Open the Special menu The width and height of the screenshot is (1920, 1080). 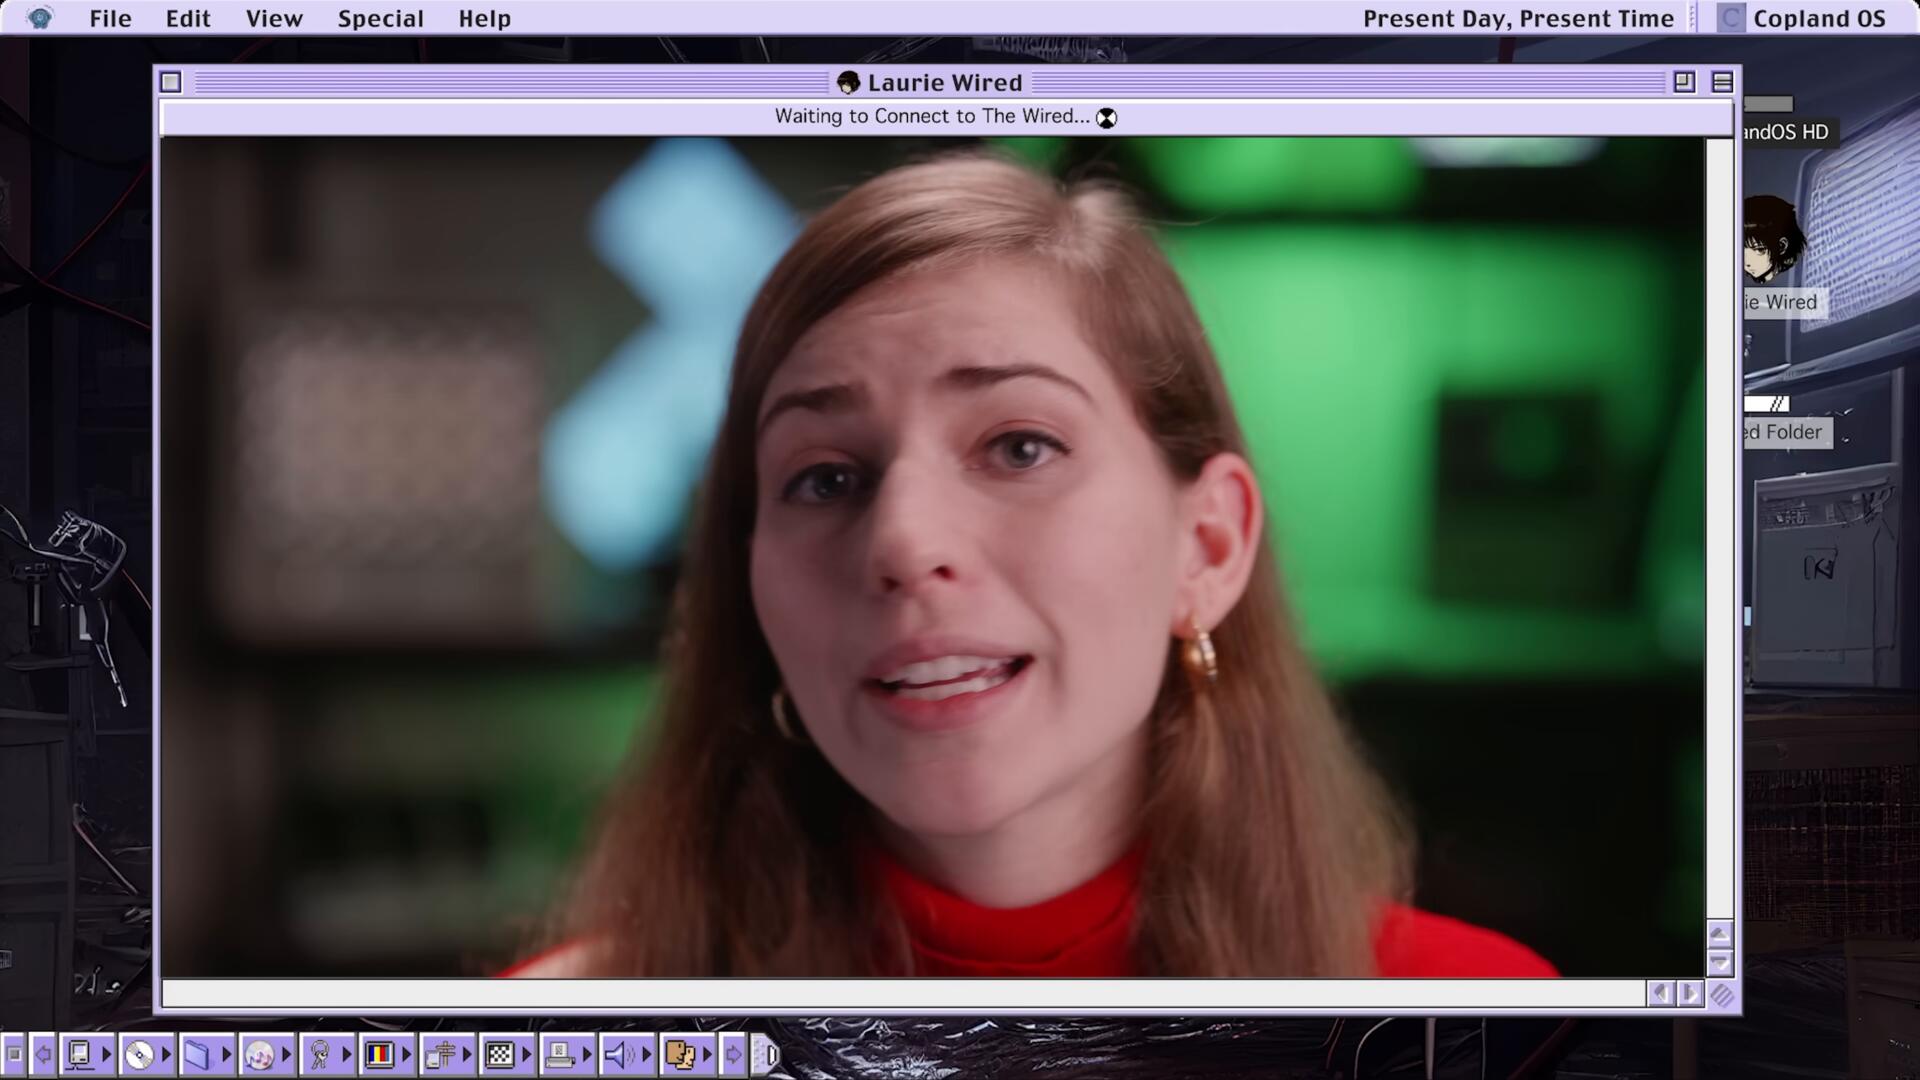(380, 18)
